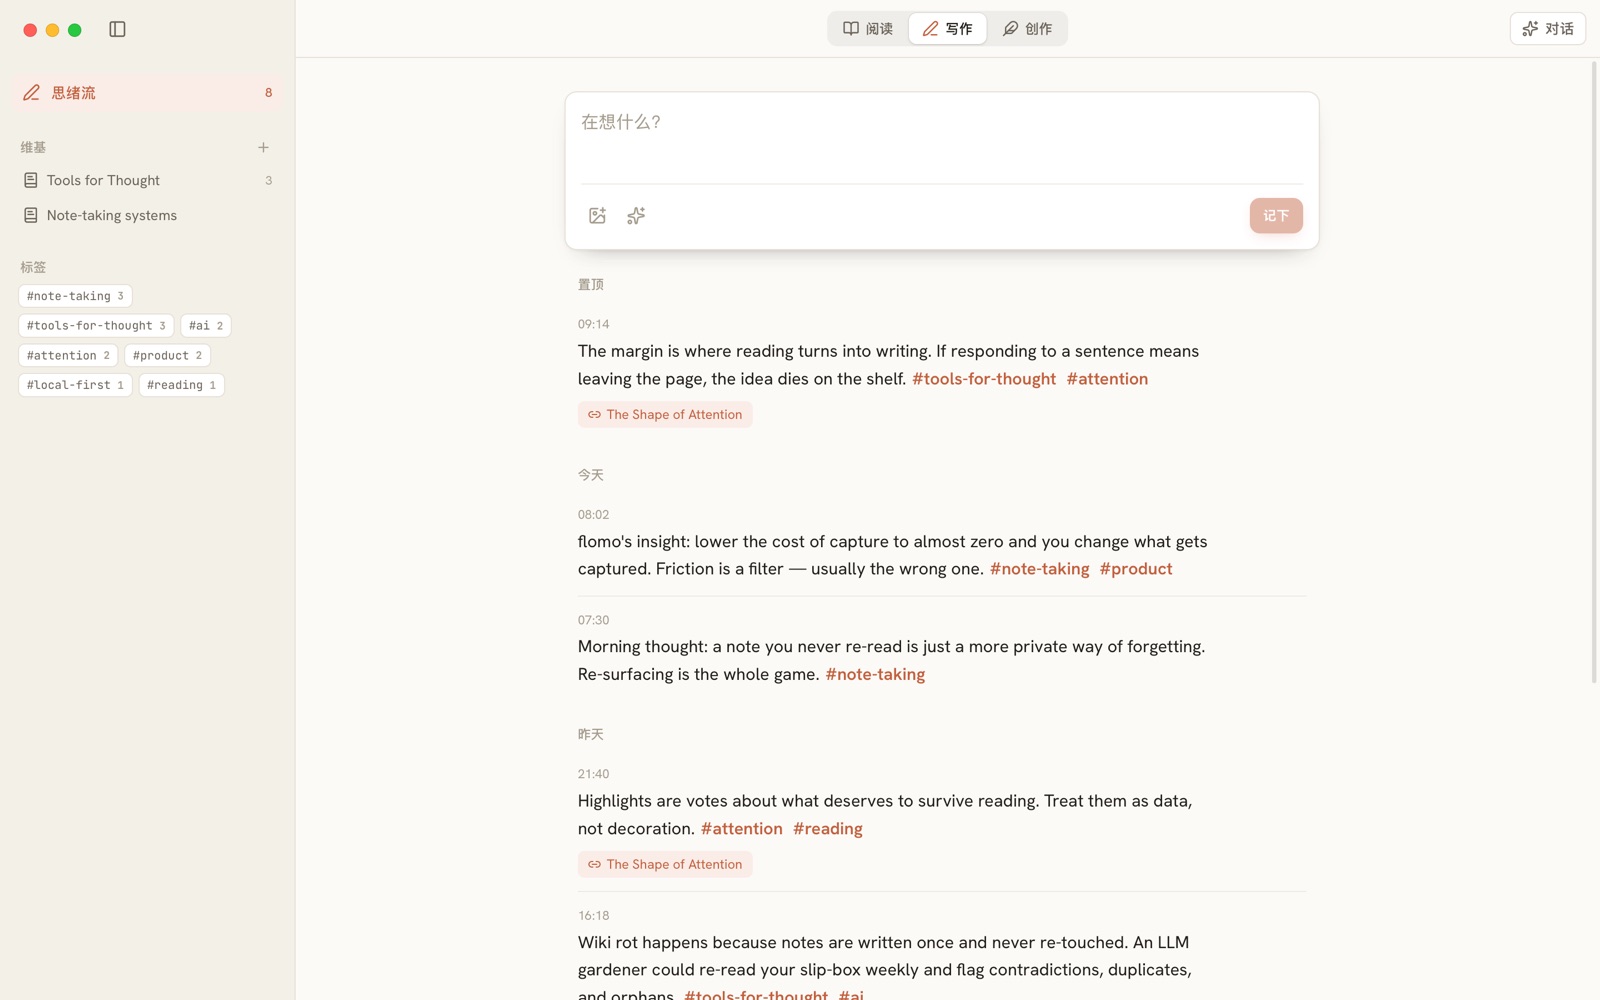
Task: Filter by #attention tag in sidebar
Action: [x=68, y=356]
